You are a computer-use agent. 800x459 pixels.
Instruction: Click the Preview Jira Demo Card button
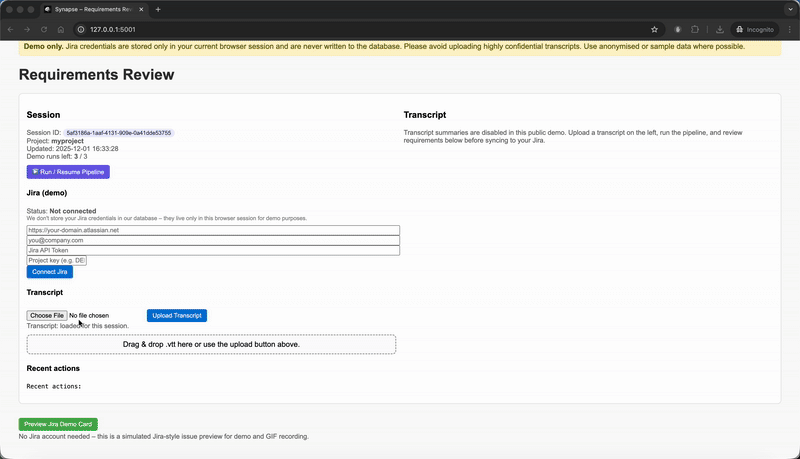(x=58, y=424)
